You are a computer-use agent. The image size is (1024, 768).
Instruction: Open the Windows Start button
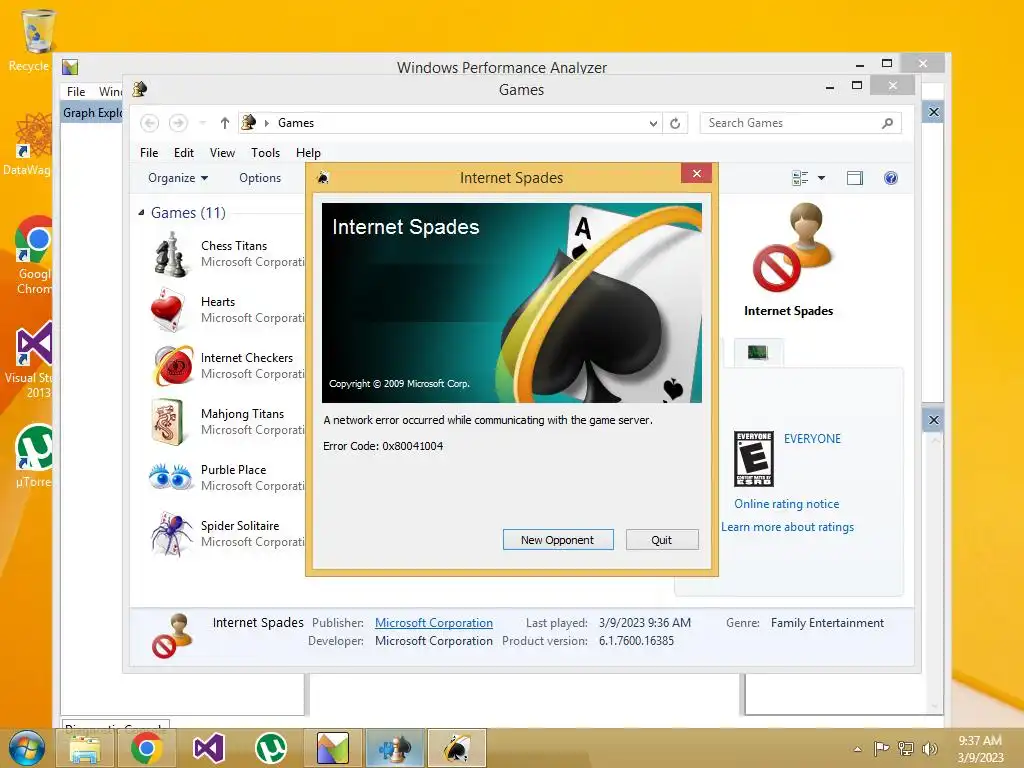(x=26, y=748)
